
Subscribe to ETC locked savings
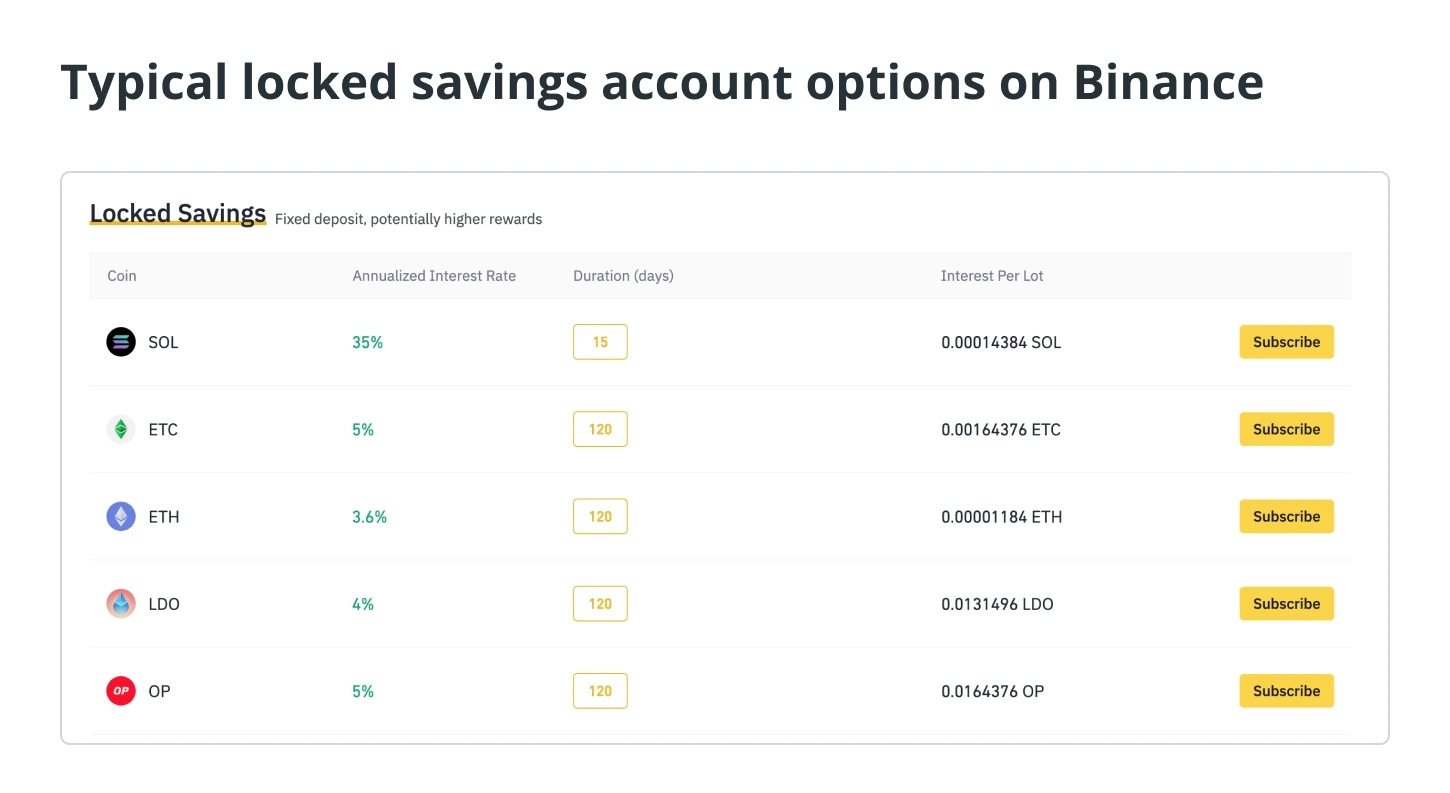[1286, 429]
